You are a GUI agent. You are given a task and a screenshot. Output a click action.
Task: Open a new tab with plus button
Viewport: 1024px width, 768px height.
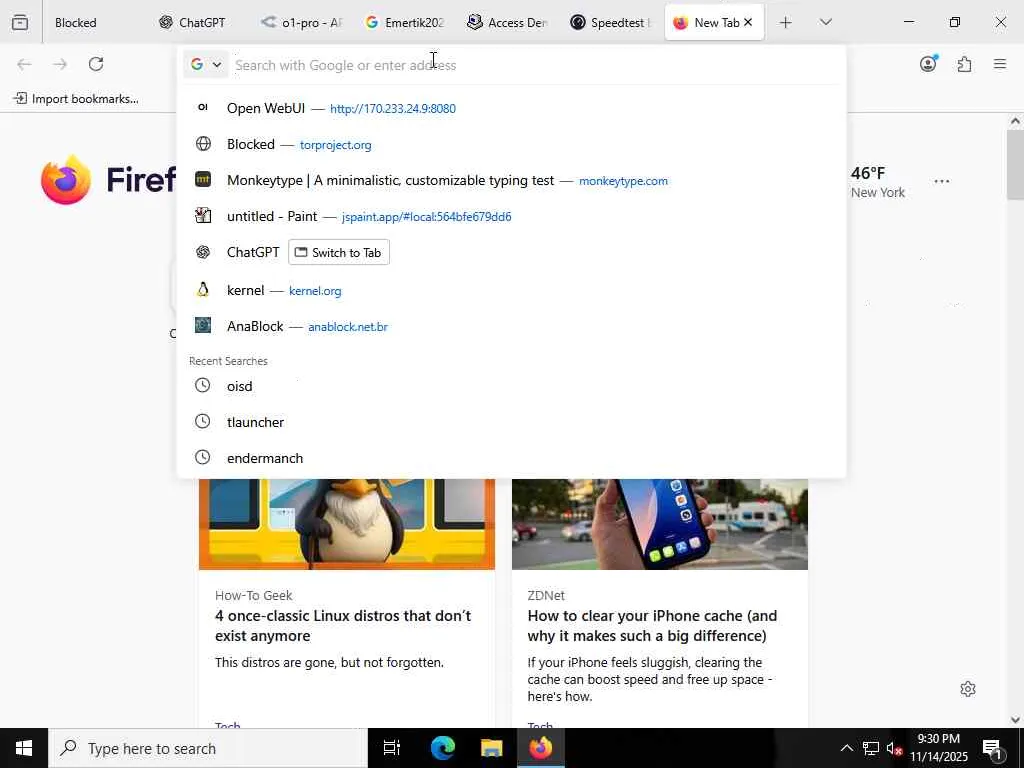click(786, 22)
